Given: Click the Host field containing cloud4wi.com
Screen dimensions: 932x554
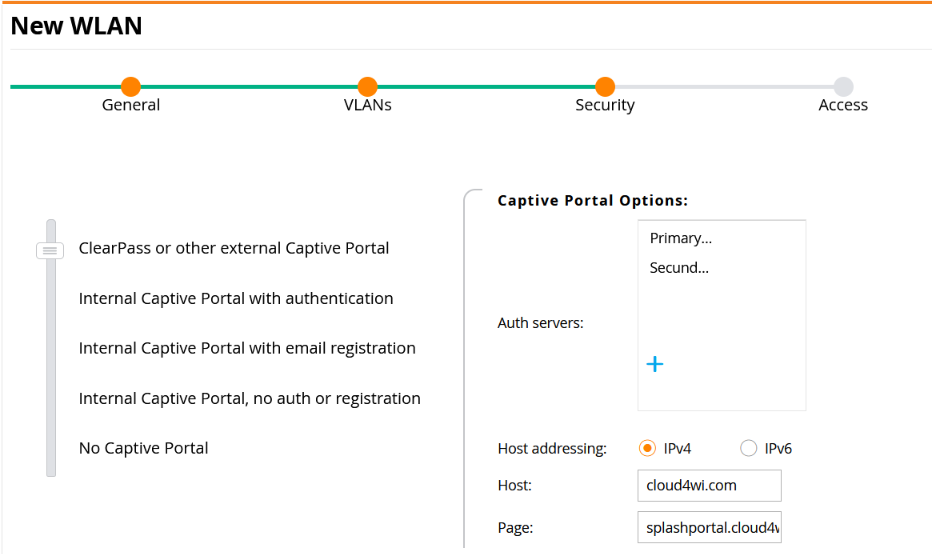Looking at the screenshot, I should 709,486.
